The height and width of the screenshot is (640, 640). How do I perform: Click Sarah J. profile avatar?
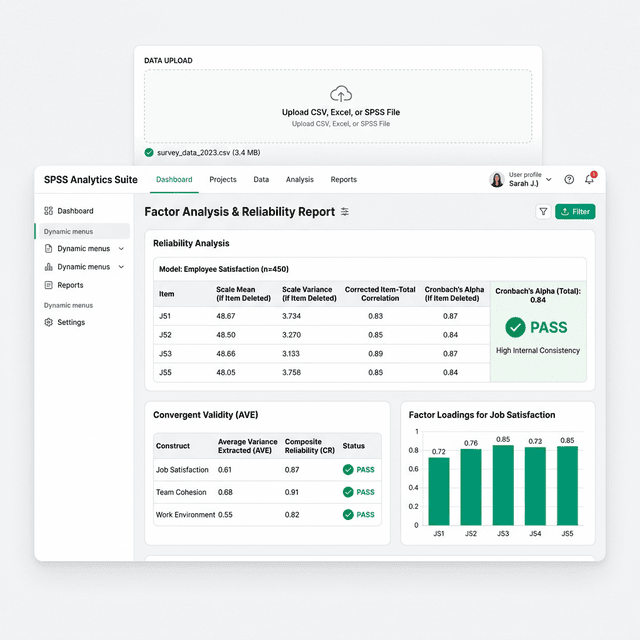pyautogui.click(x=497, y=179)
